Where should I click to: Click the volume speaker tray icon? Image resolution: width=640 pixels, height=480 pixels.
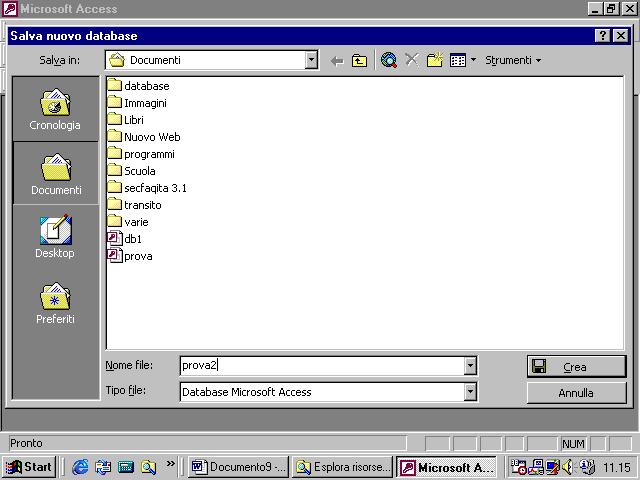coord(567,467)
